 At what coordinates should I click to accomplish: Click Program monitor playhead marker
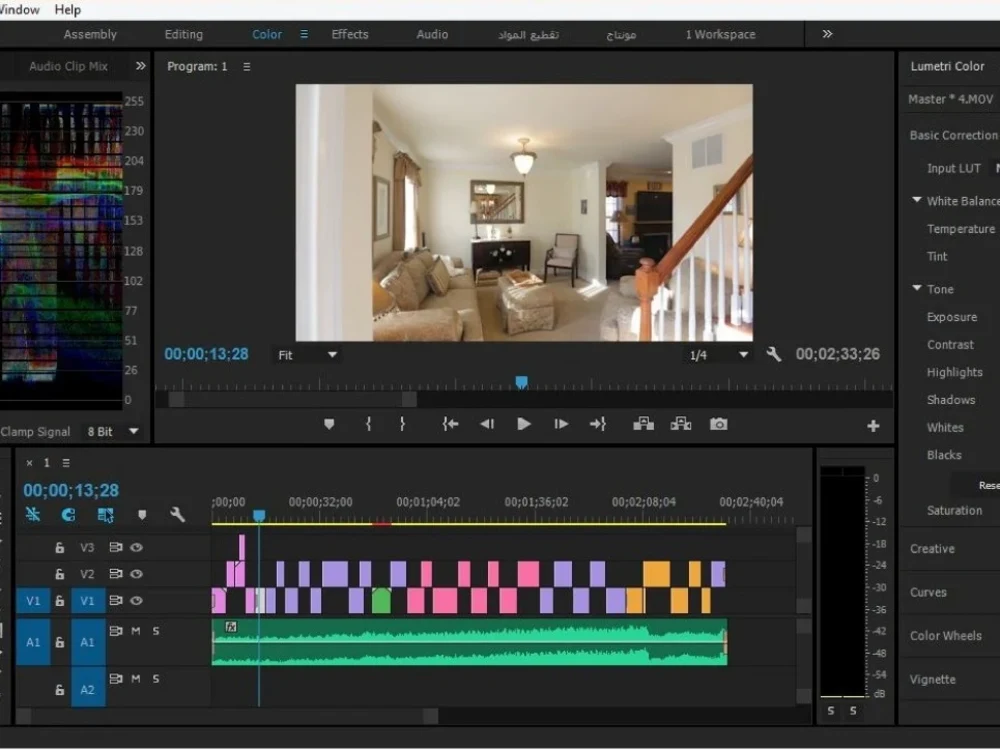tap(521, 382)
